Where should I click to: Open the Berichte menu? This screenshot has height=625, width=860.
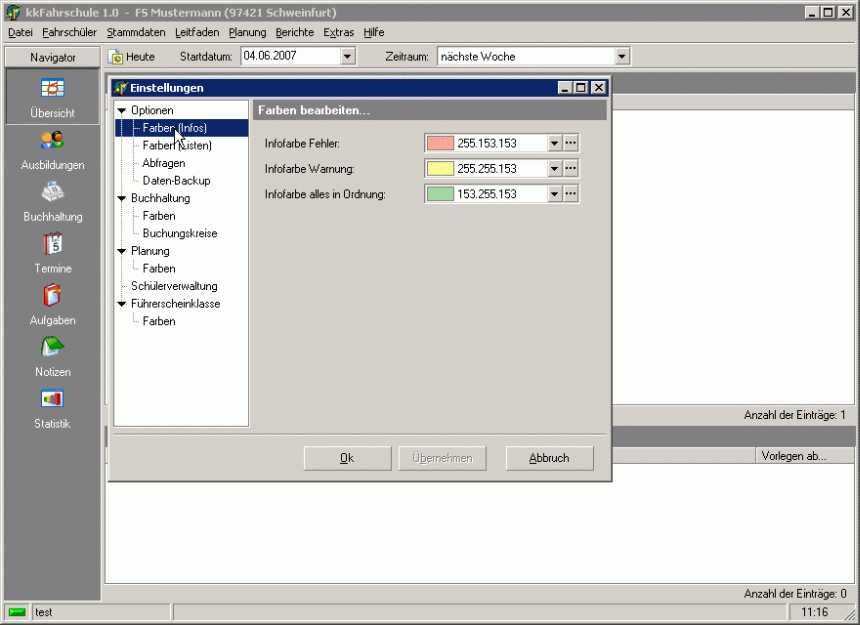click(294, 32)
